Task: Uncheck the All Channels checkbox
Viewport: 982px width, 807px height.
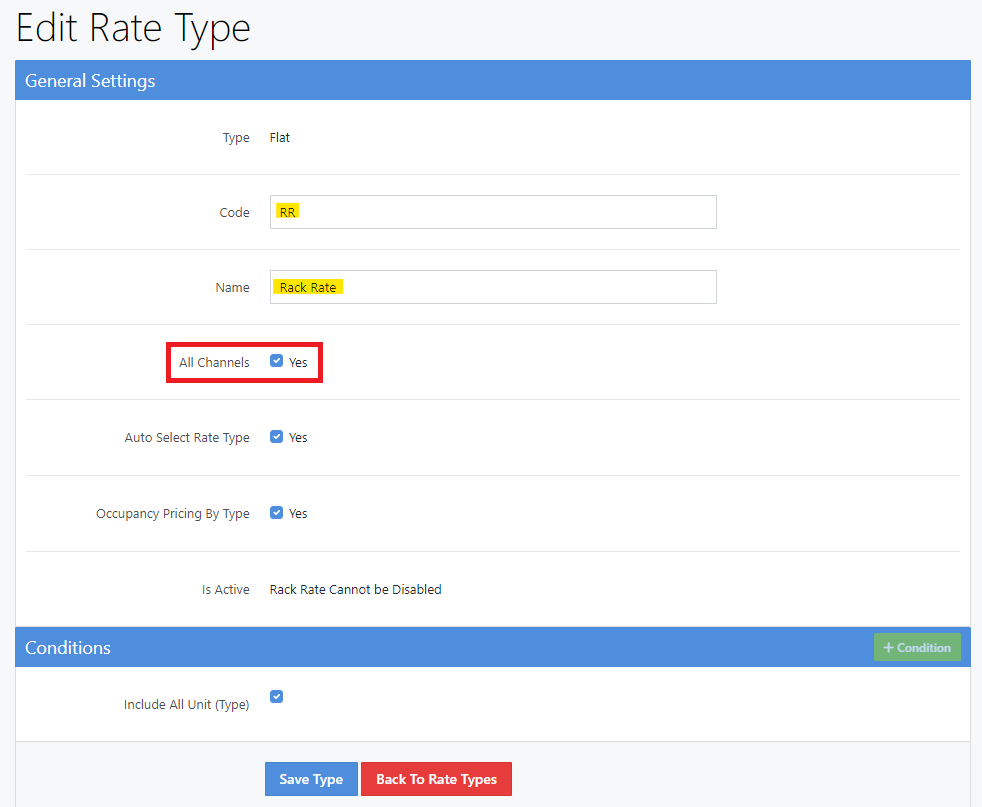Action: [x=277, y=361]
